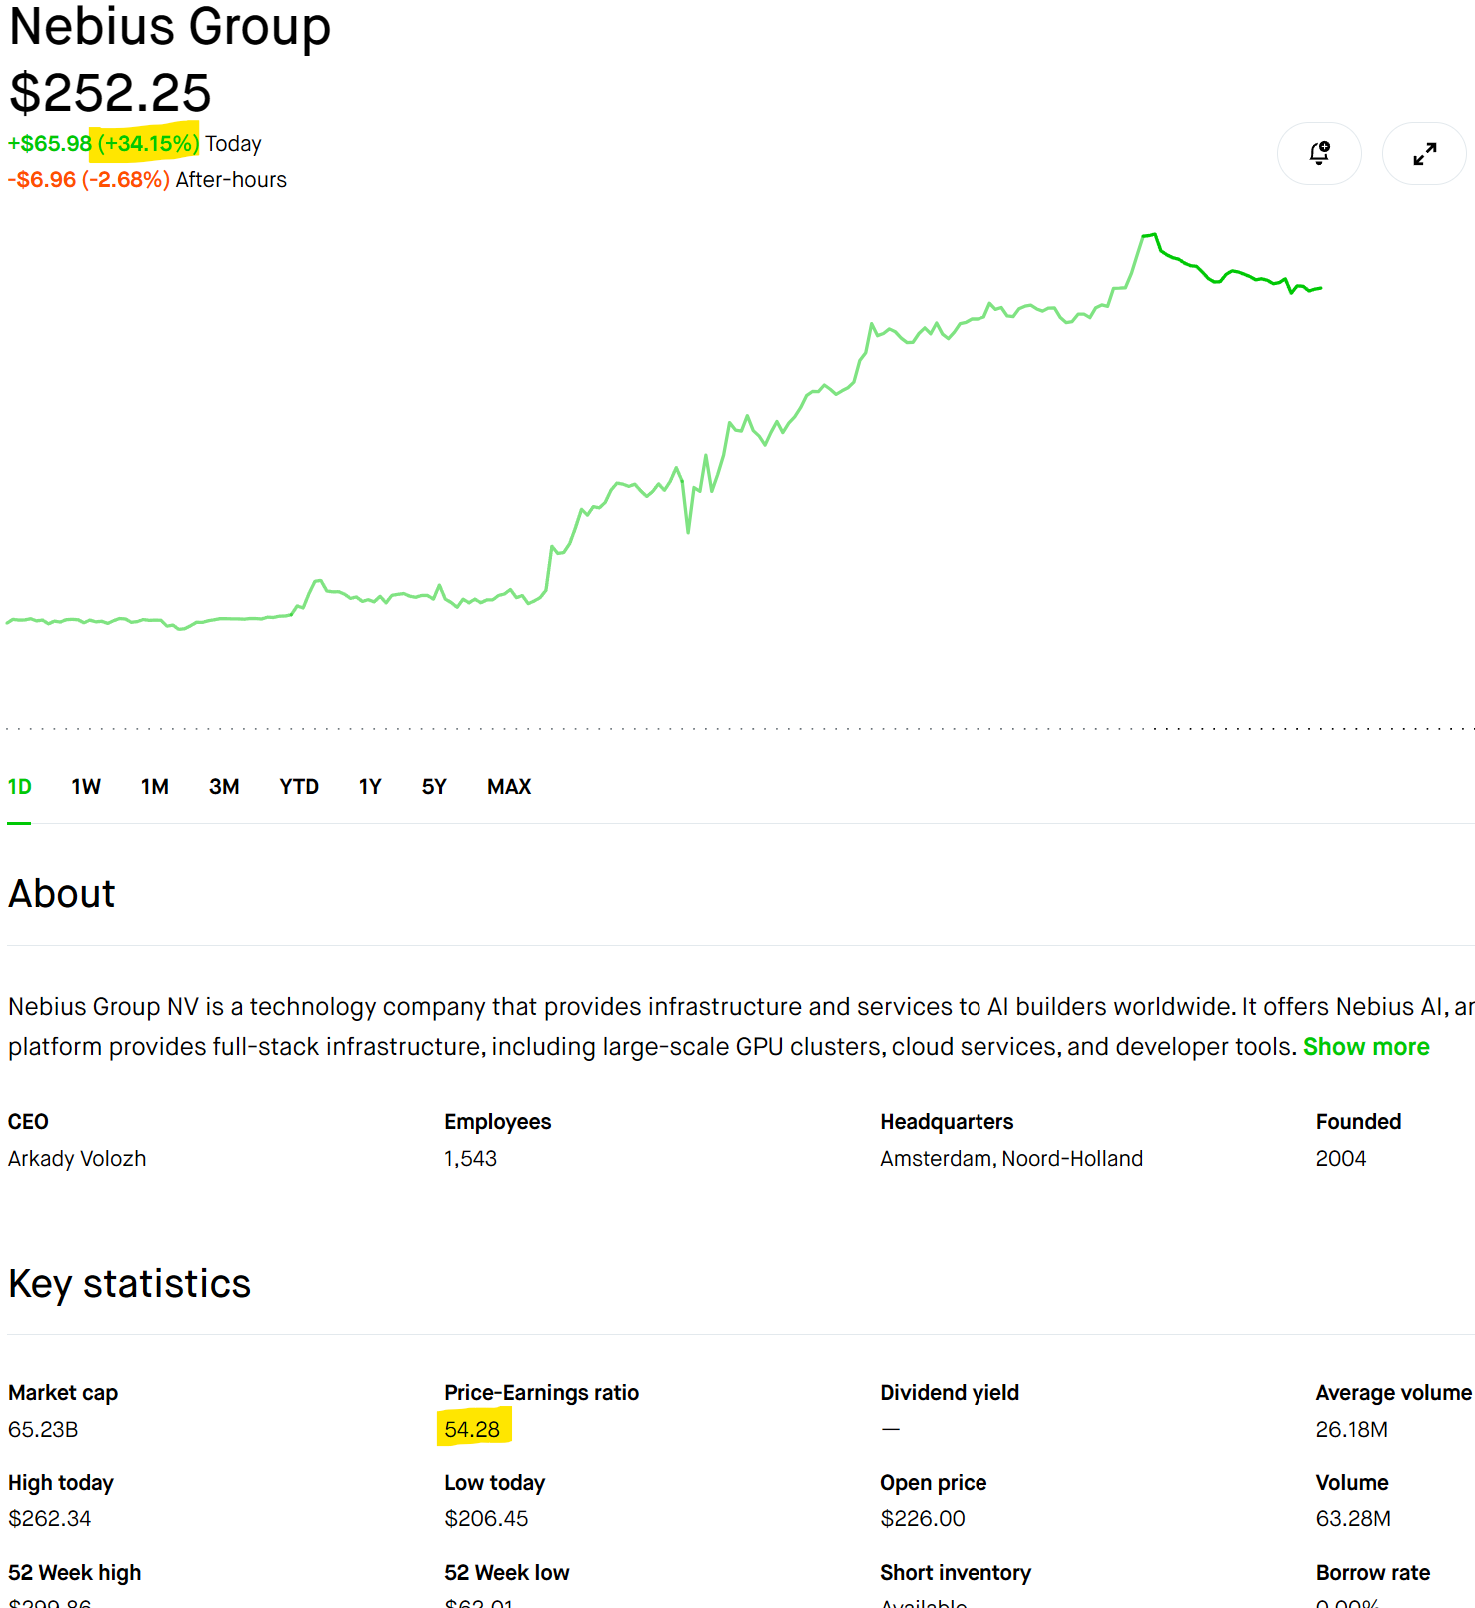Screen dimensions: 1475x1608
Task: Click the Key statistics heading
Action: point(130,1284)
